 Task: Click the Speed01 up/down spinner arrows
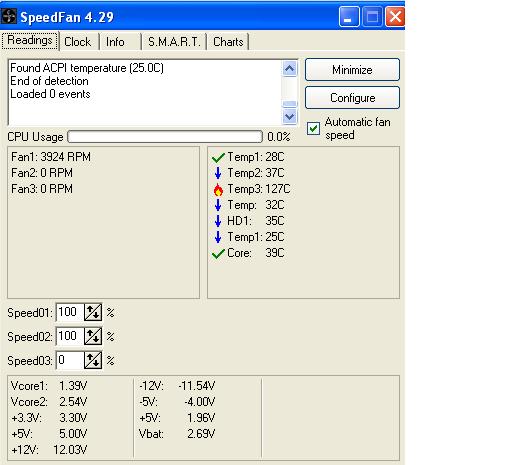click(93, 312)
